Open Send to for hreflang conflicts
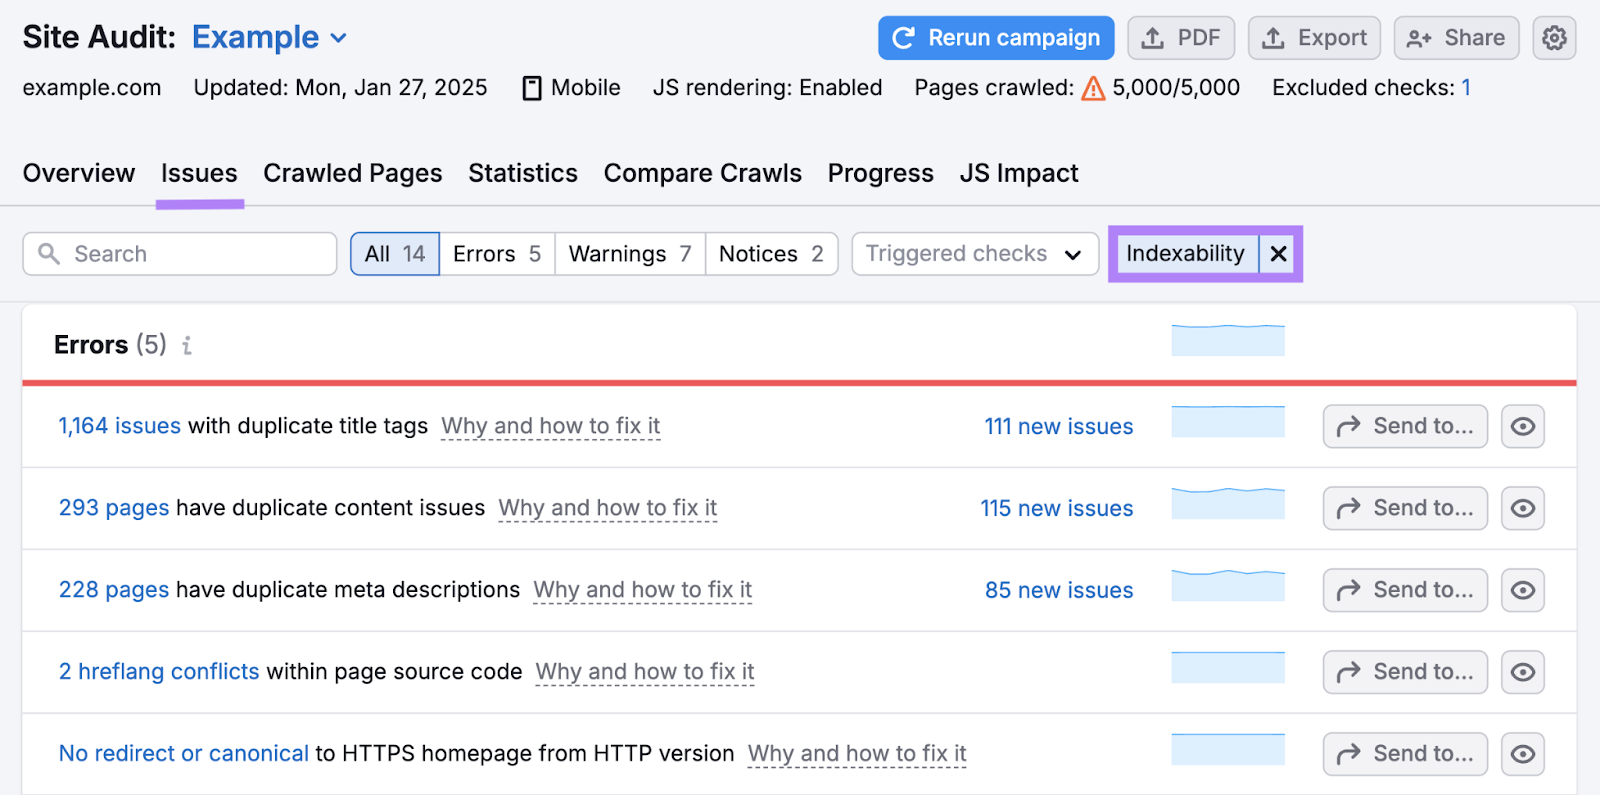 pyautogui.click(x=1405, y=673)
